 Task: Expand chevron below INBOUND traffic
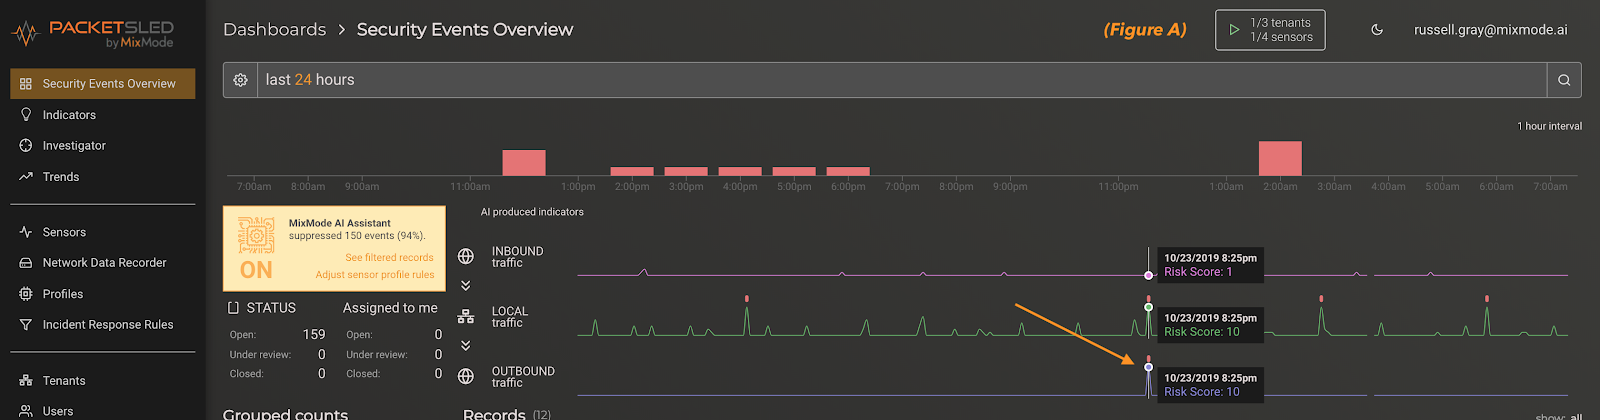[466, 286]
